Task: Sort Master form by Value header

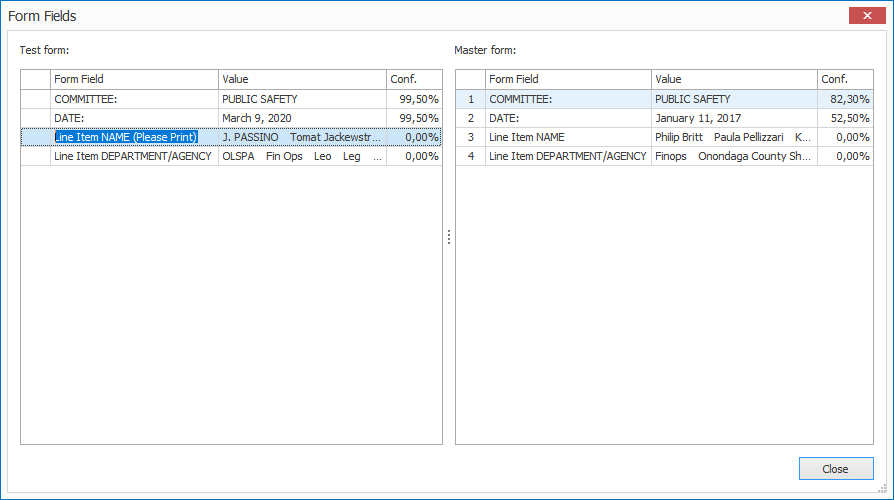Action: (x=734, y=79)
